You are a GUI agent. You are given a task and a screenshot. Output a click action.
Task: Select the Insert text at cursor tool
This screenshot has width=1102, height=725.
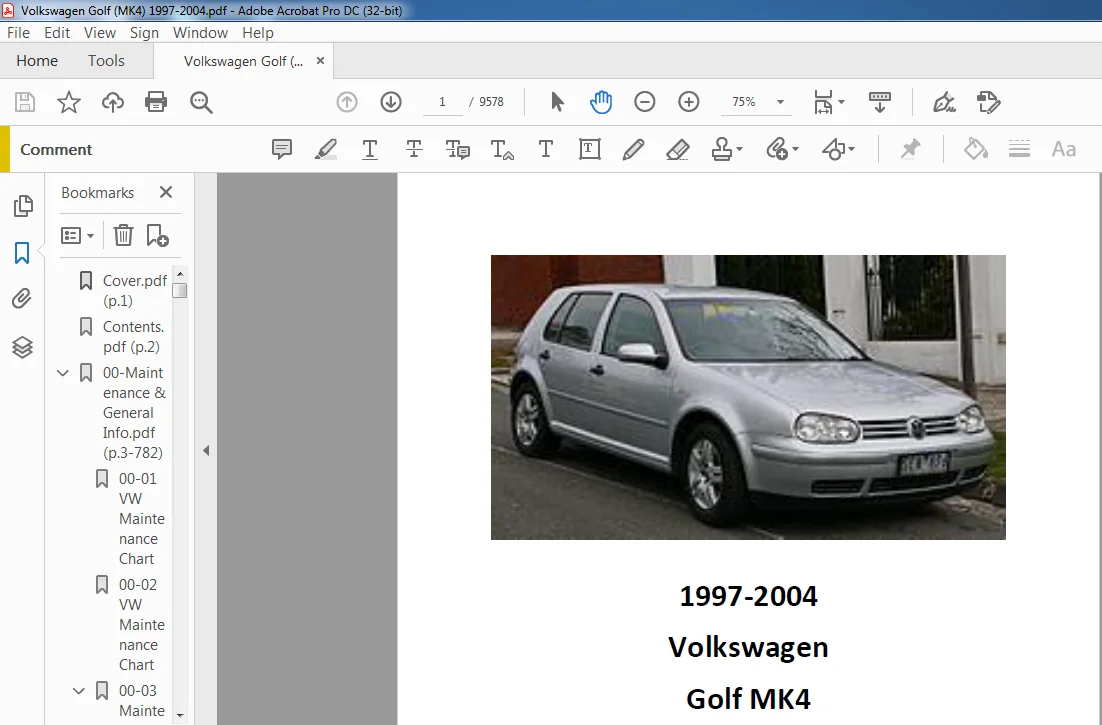click(502, 149)
